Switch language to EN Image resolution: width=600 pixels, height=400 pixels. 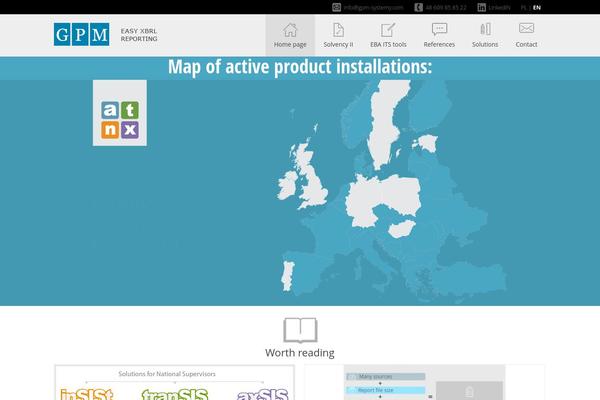(x=537, y=7)
